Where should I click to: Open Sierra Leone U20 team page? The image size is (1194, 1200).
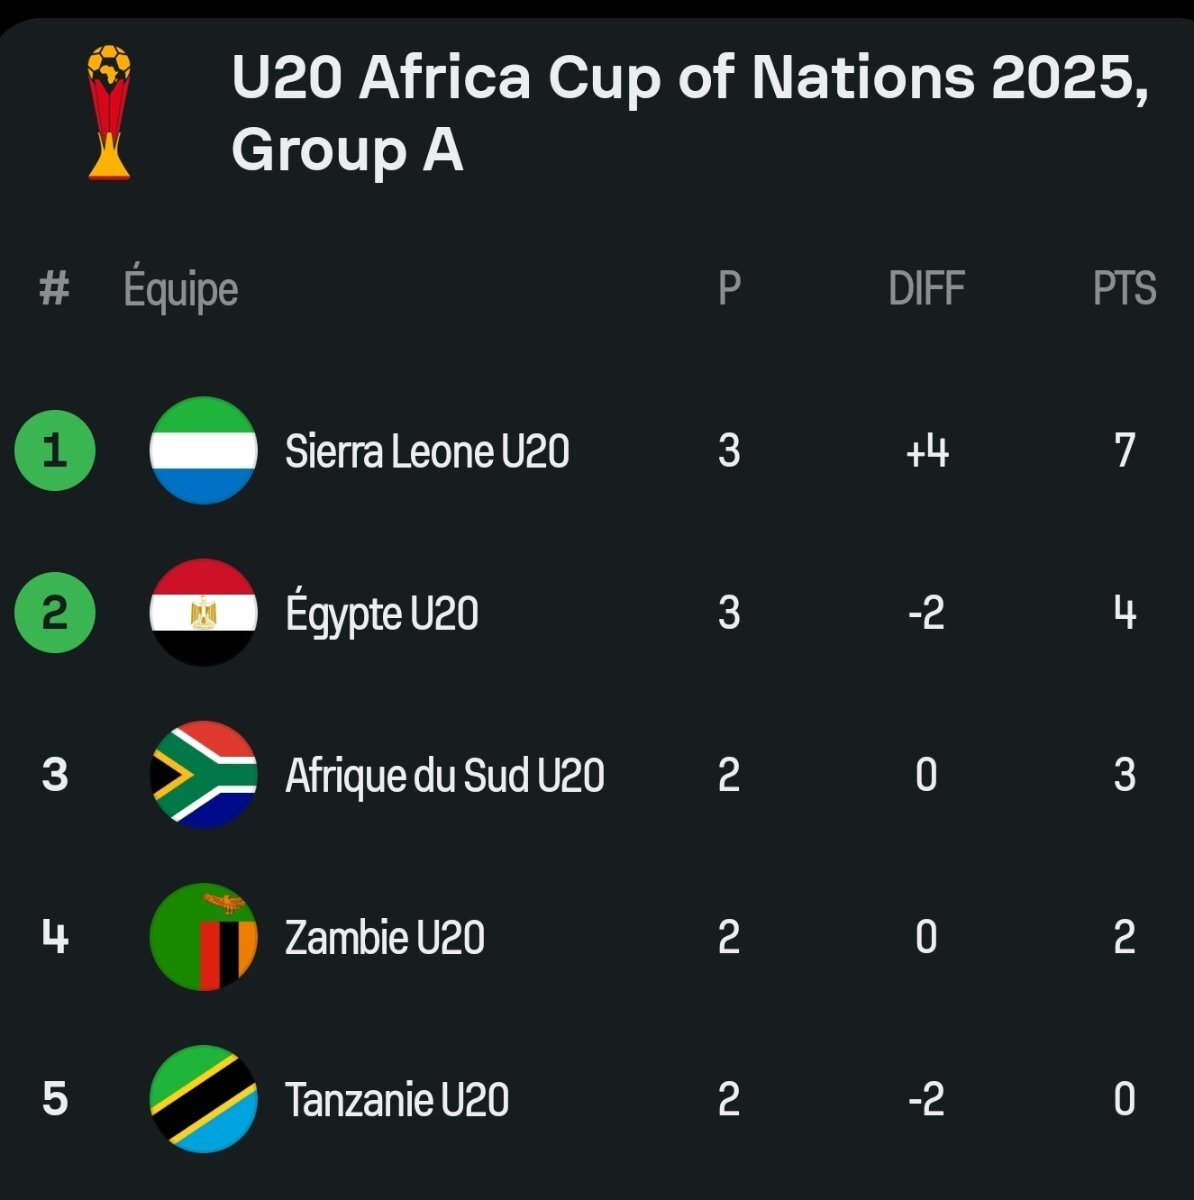coord(427,451)
